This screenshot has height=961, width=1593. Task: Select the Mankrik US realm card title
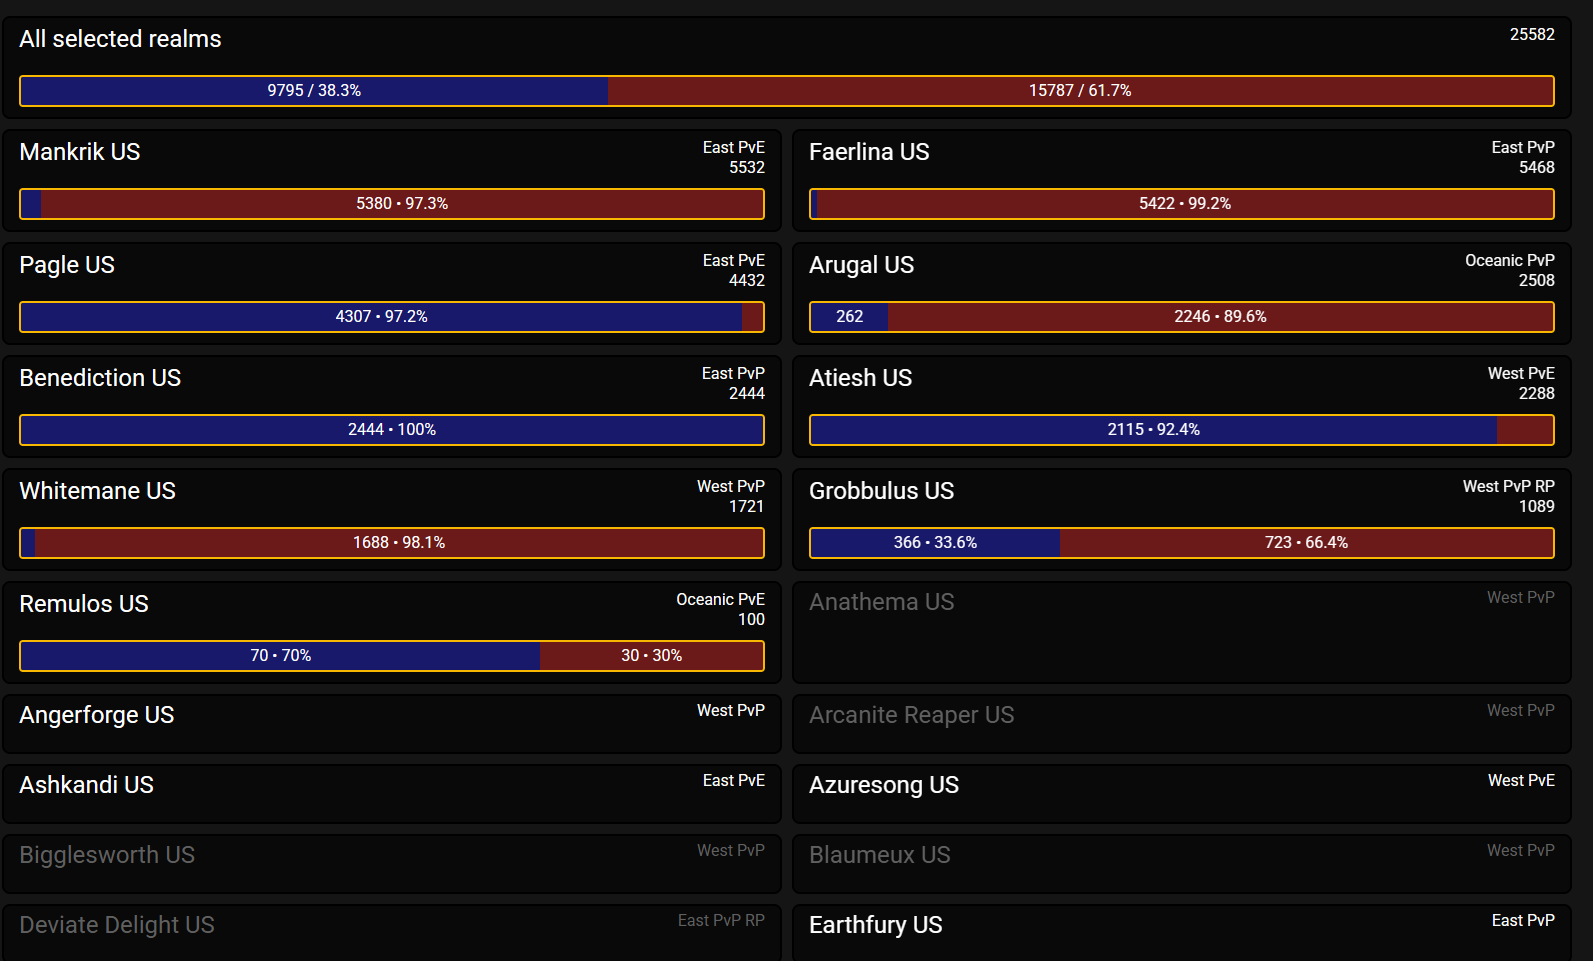pos(80,152)
